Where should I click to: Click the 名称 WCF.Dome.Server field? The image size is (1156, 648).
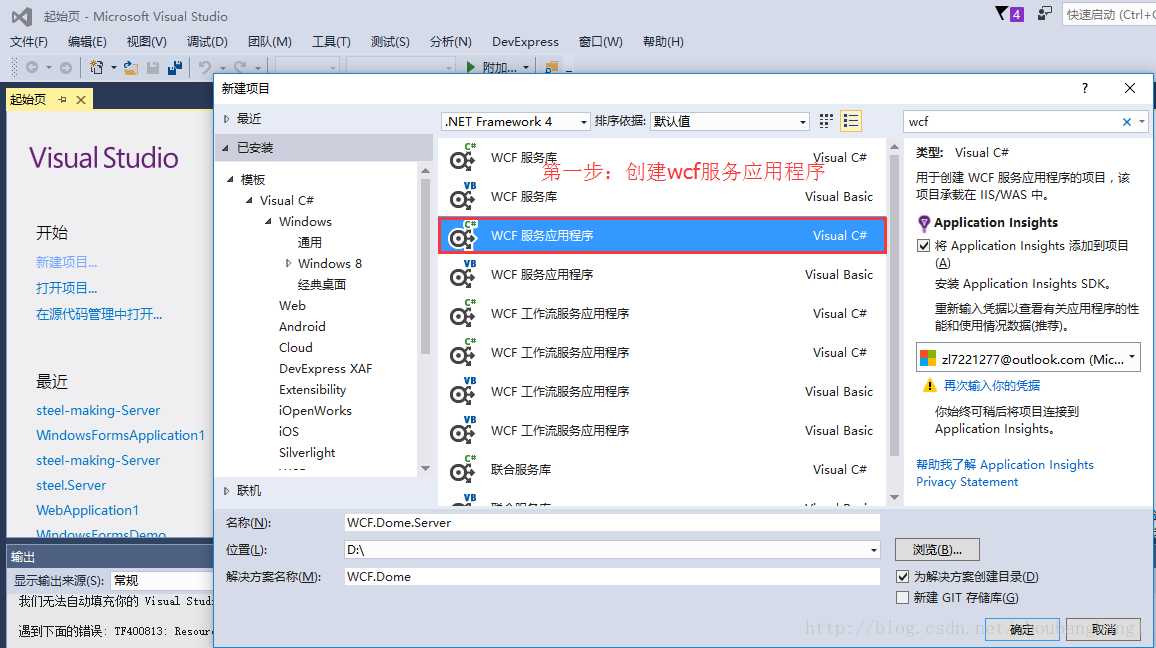coord(612,523)
